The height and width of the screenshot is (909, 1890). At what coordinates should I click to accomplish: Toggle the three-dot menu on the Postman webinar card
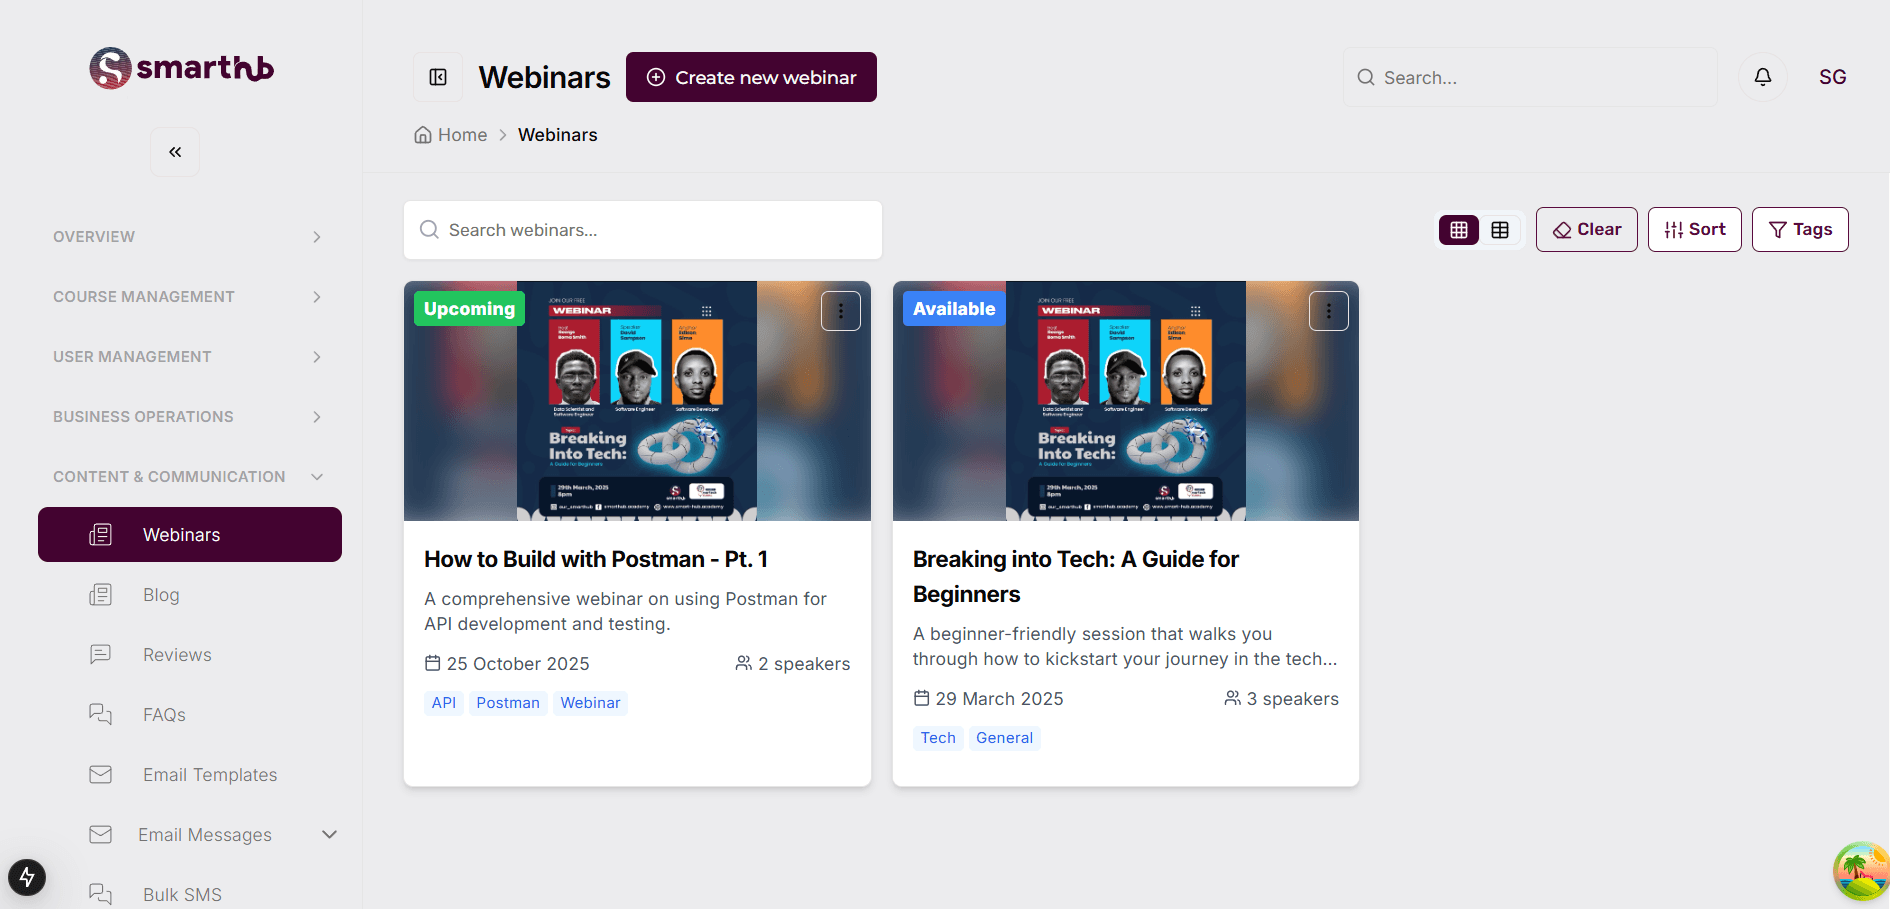[x=840, y=310]
